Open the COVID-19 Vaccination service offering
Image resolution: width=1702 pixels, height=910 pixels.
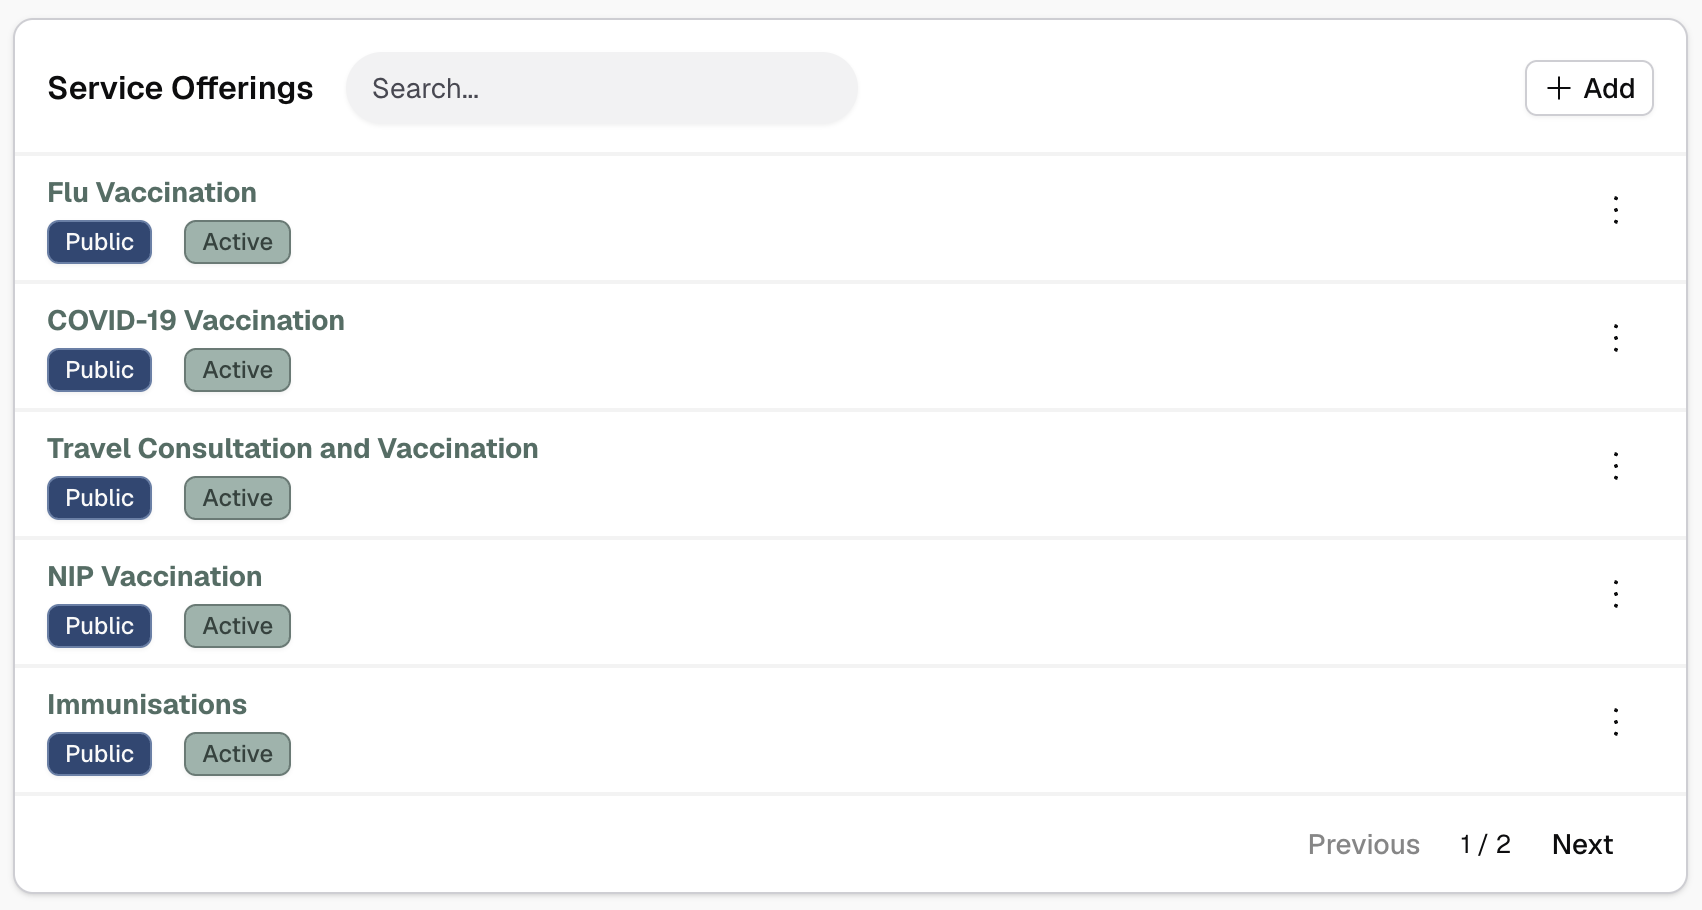pos(196,320)
